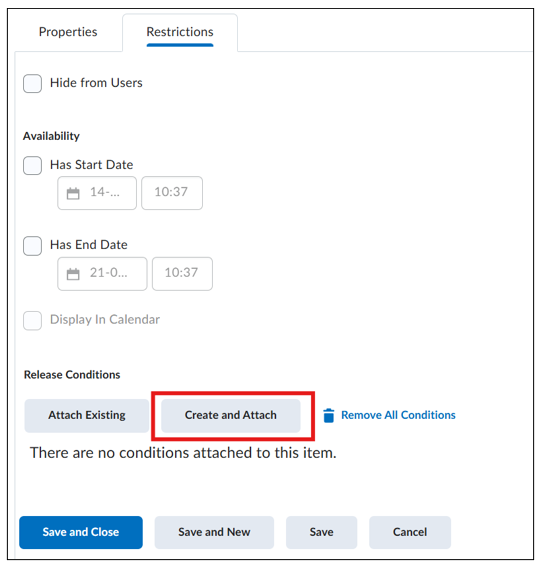Tick the Display In Calendar checkbox
Viewport: 540px width, 568px height.
pyautogui.click(x=33, y=321)
